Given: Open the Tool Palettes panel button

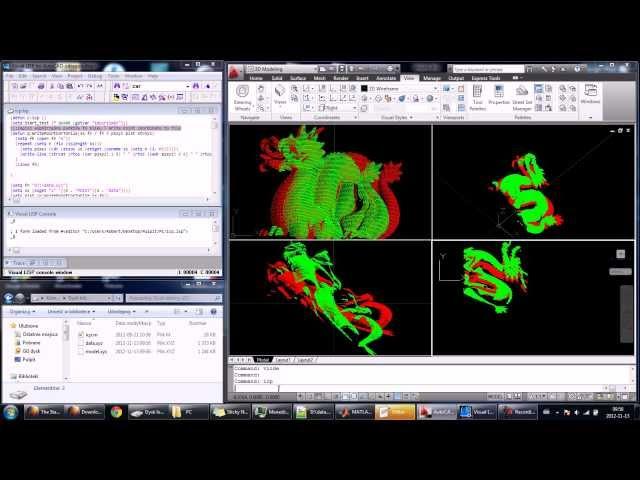Looking at the screenshot, I should (477, 97).
